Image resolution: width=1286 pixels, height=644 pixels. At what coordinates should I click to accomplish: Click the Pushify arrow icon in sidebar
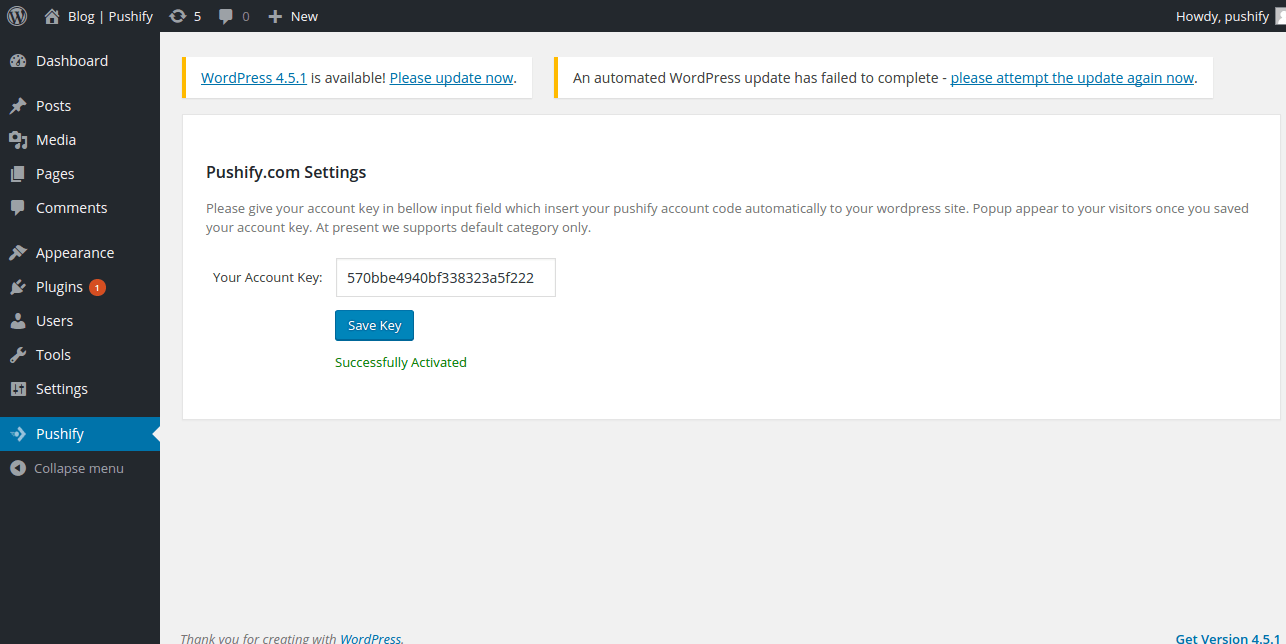(18, 434)
